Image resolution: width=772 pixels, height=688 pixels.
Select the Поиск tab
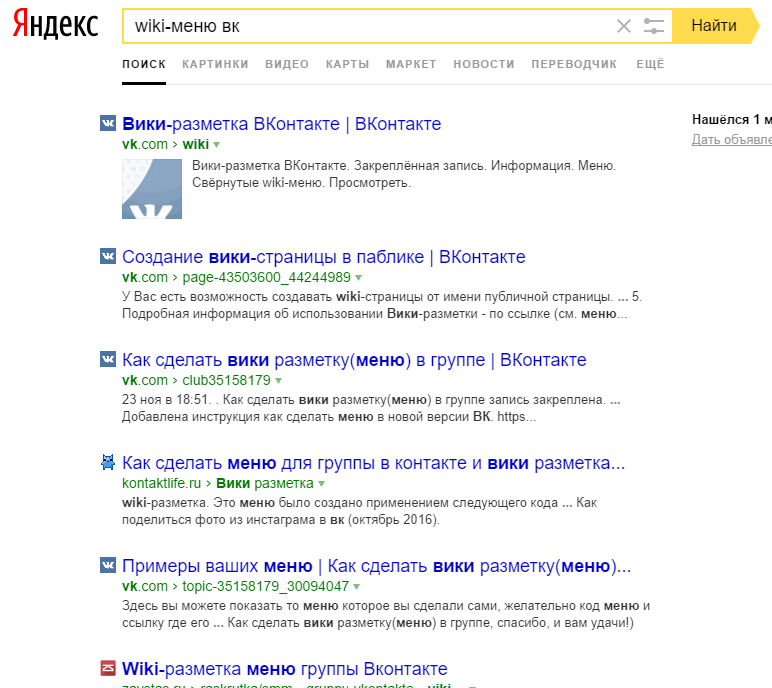point(144,64)
